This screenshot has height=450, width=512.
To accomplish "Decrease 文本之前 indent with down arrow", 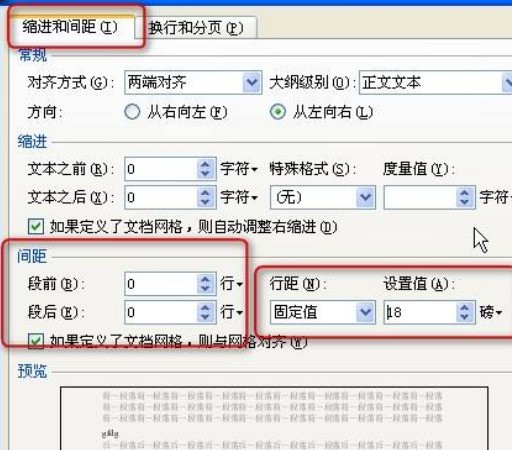I will (205, 174).
